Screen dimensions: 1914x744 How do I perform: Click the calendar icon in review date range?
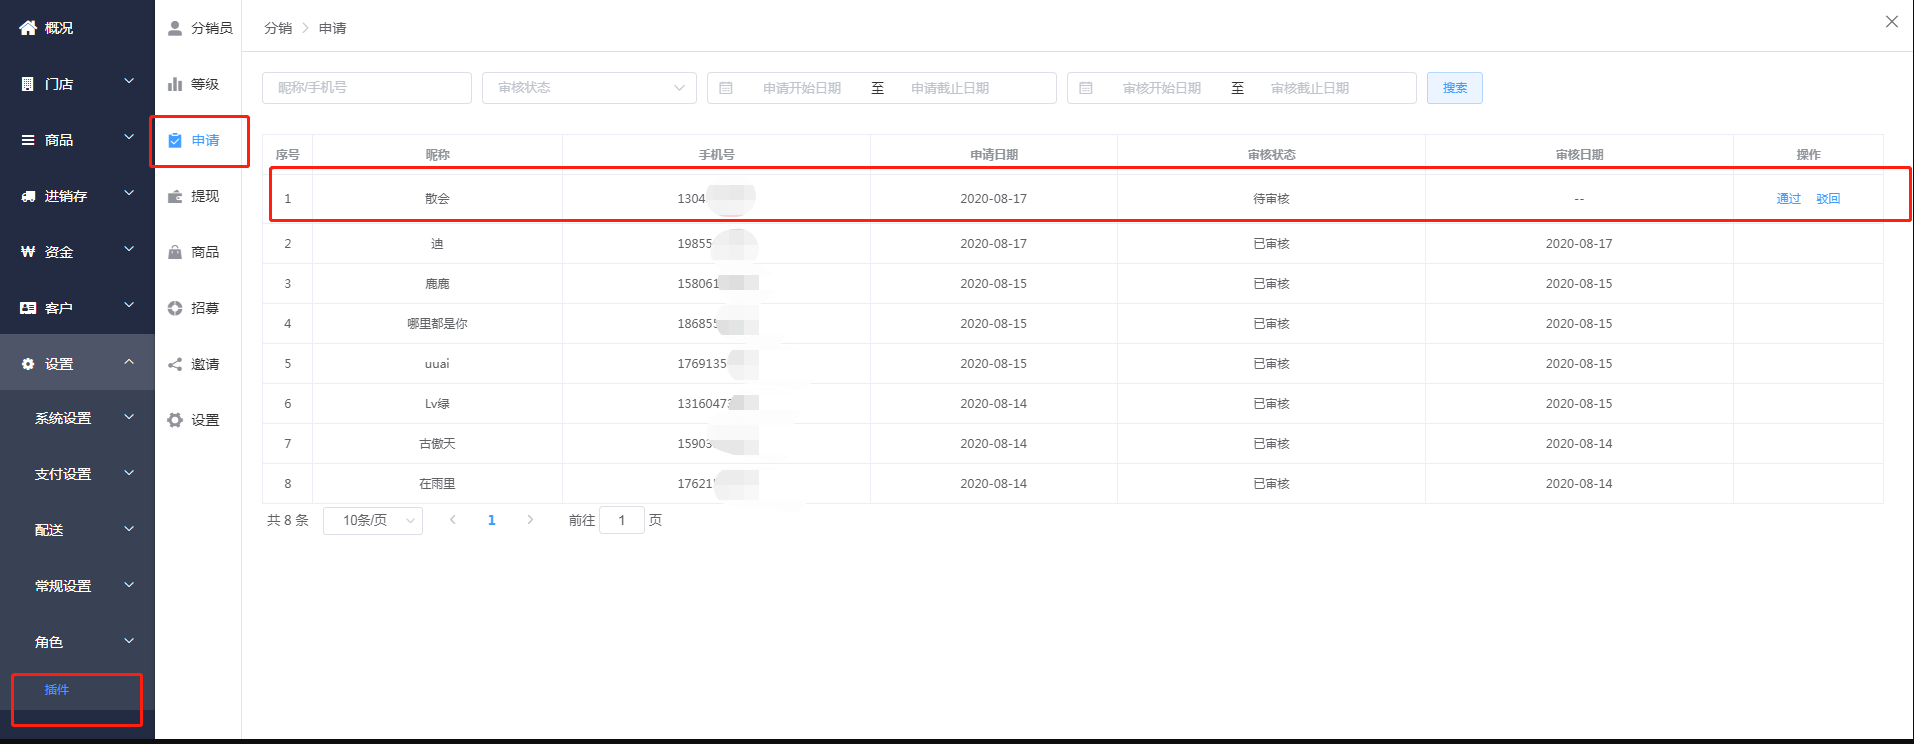point(1086,88)
